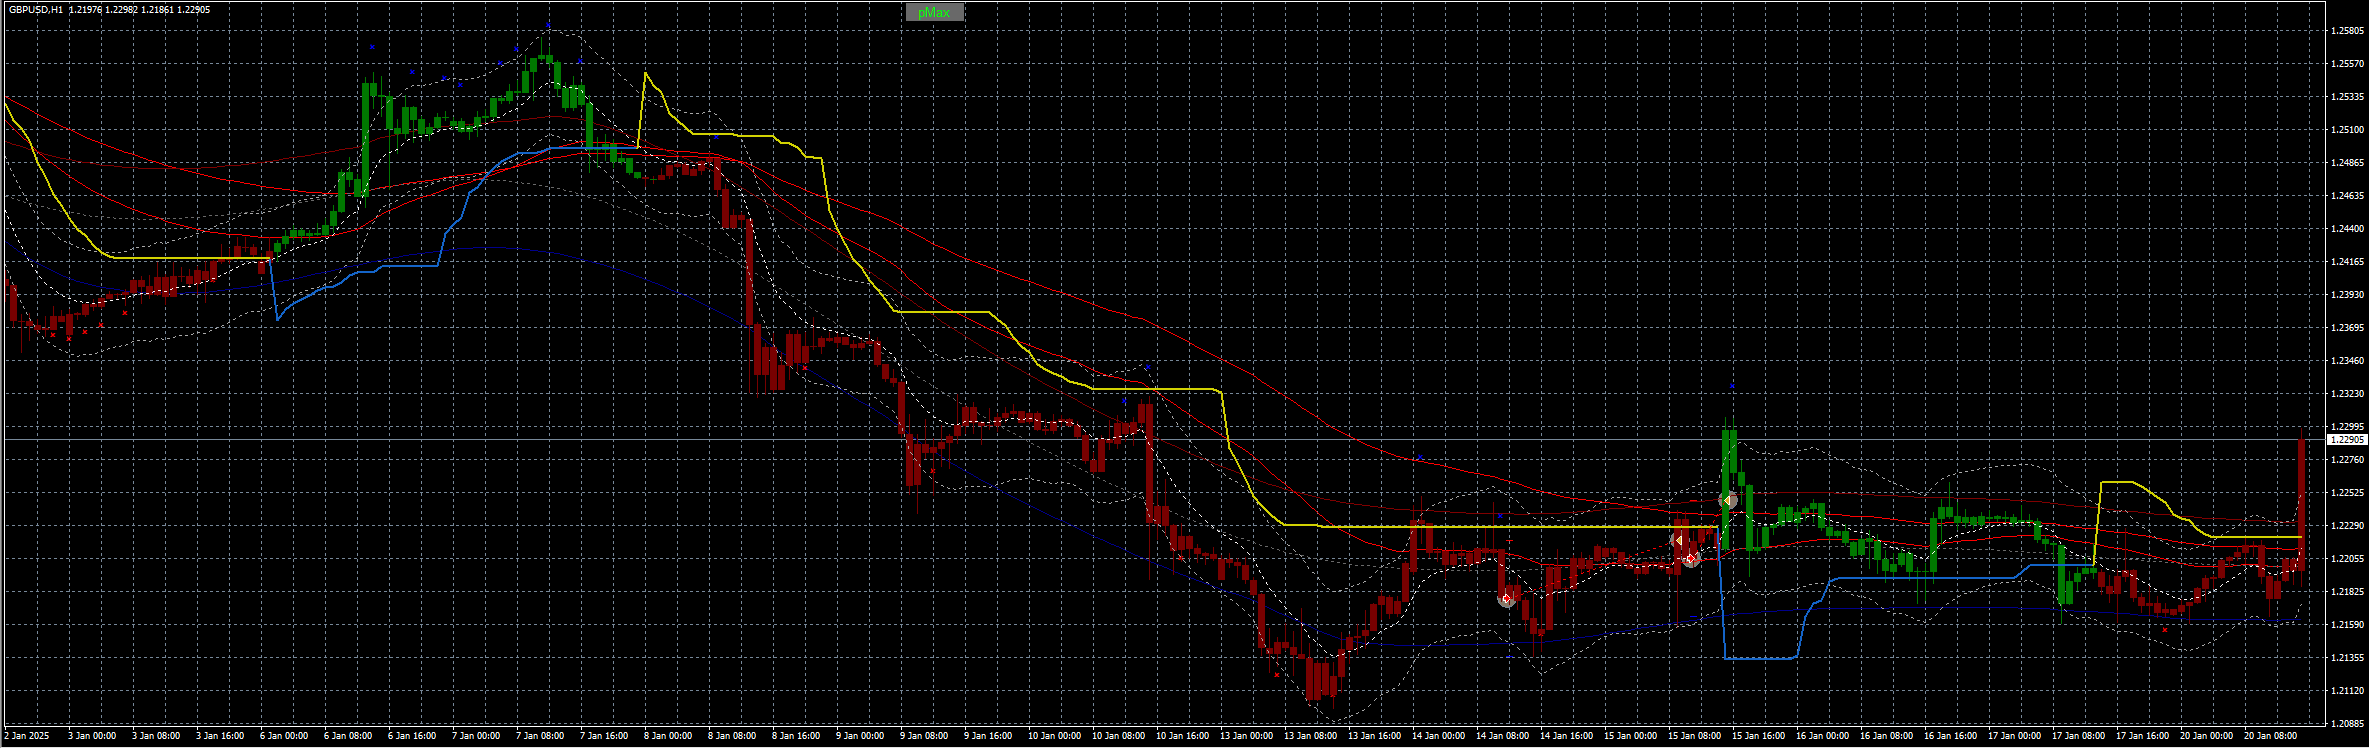
Task: Click the 16 Jan 16:00 time axis label
Action: pos(1951,736)
